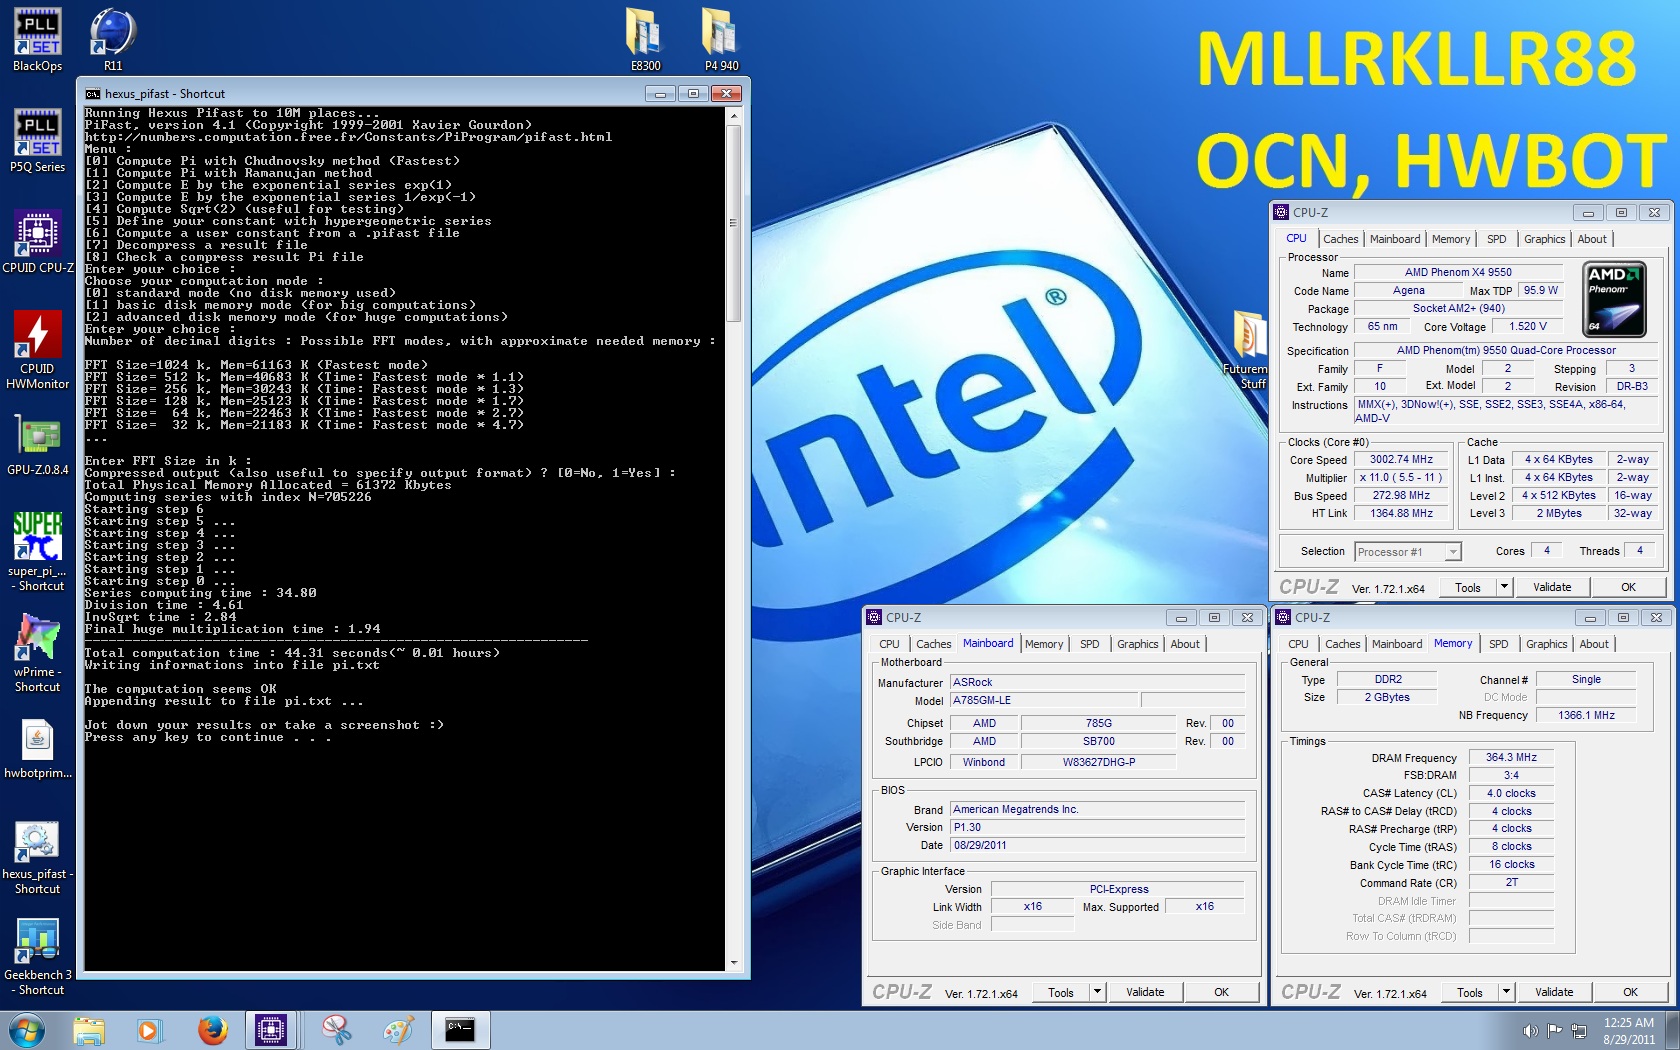Click the Core Speed value 3002.74 MHz
This screenshot has height=1050, width=1680.
tap(1401, 459)
